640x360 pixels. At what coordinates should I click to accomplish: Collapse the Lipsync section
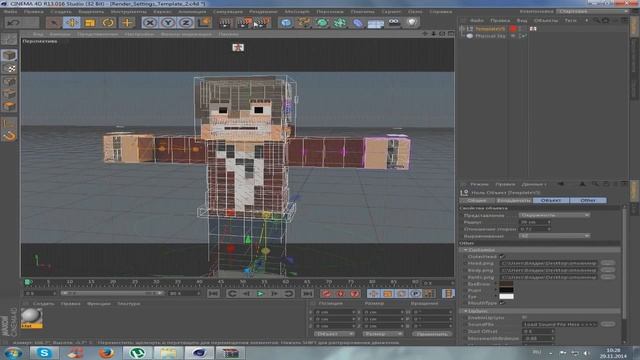pyautogui.click(x=465, y=311)
